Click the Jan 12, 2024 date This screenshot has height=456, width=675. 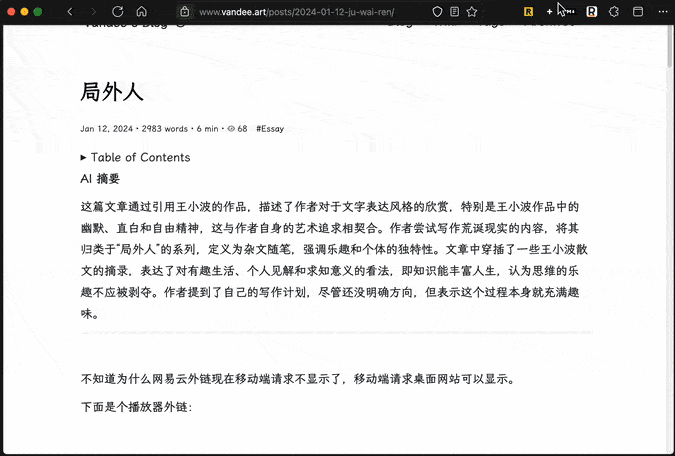(106, 129)
